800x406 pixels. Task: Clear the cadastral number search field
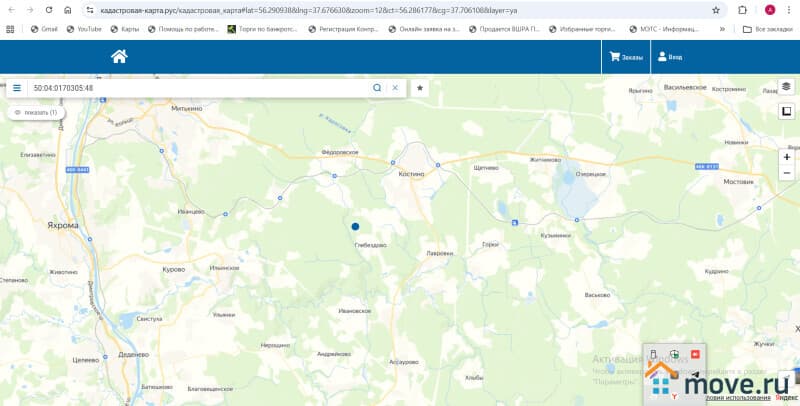point(395,88)
